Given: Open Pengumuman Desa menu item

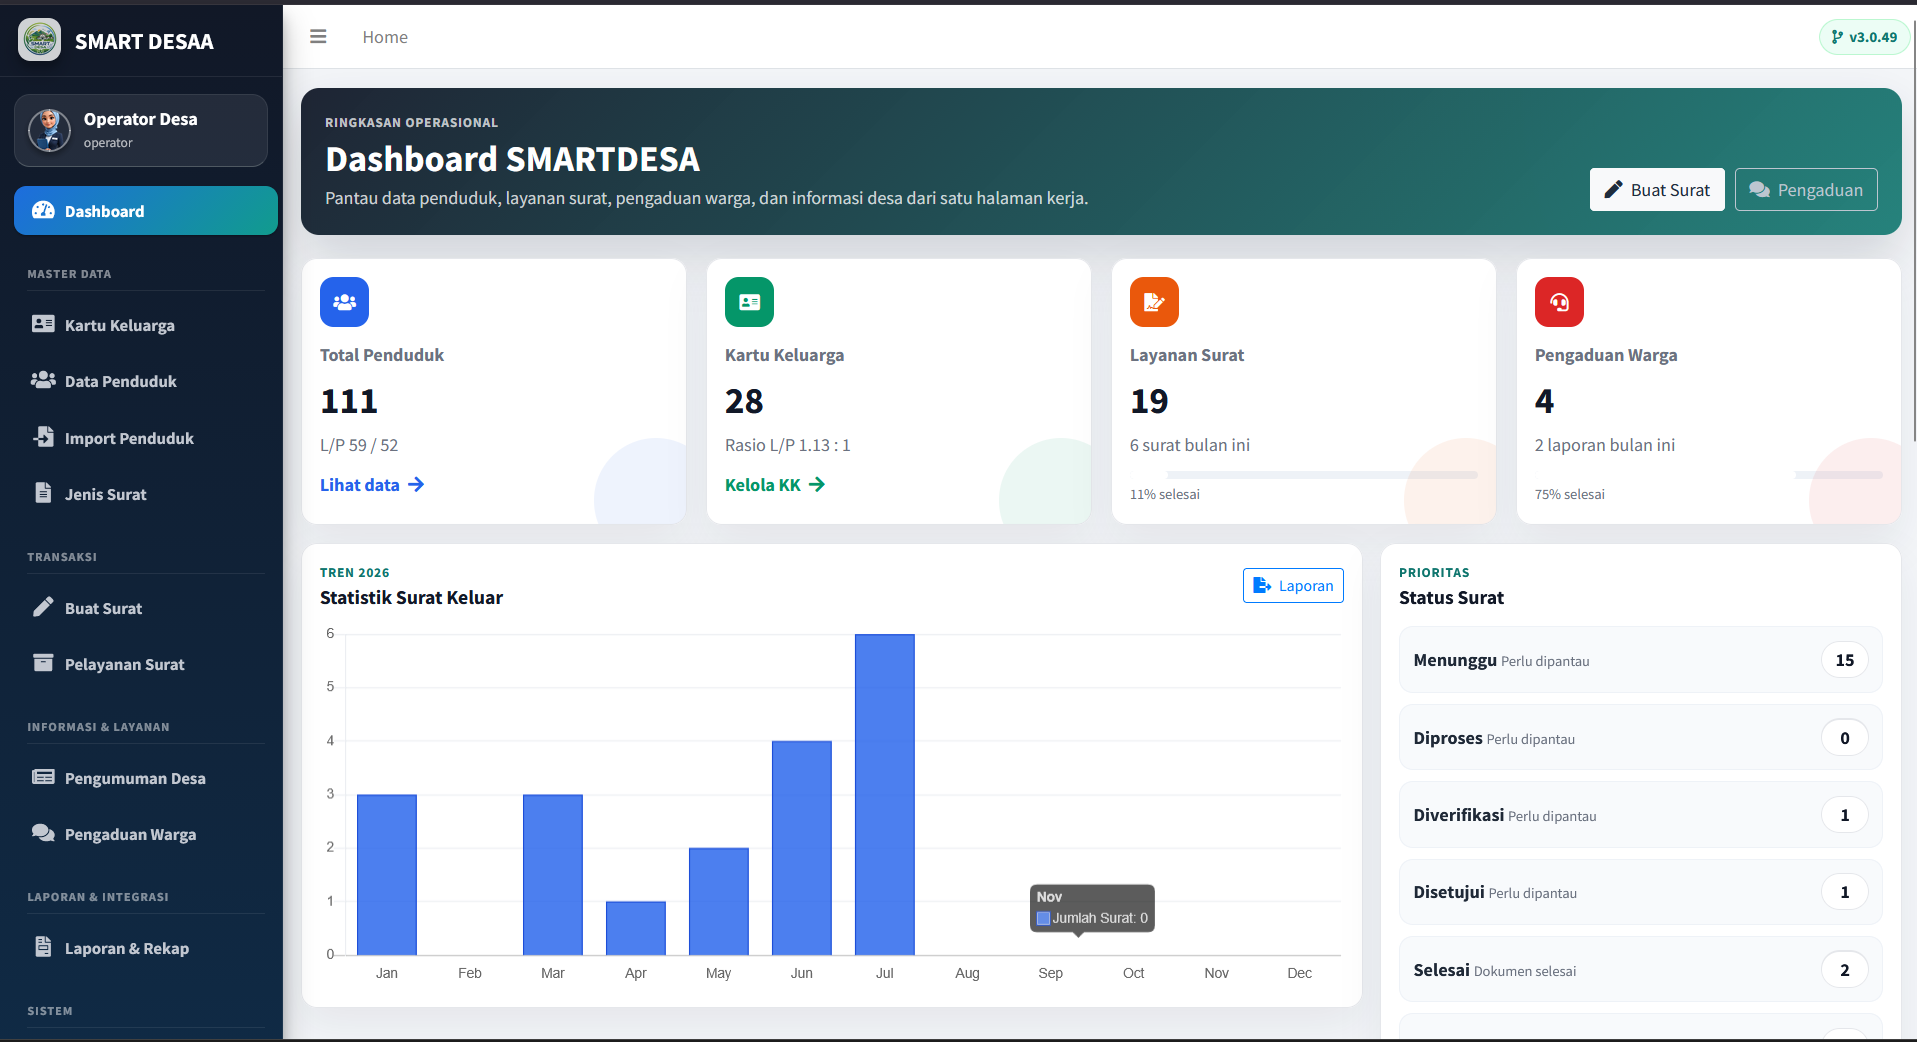Looking at the screenshot, I should coord(146,778).
